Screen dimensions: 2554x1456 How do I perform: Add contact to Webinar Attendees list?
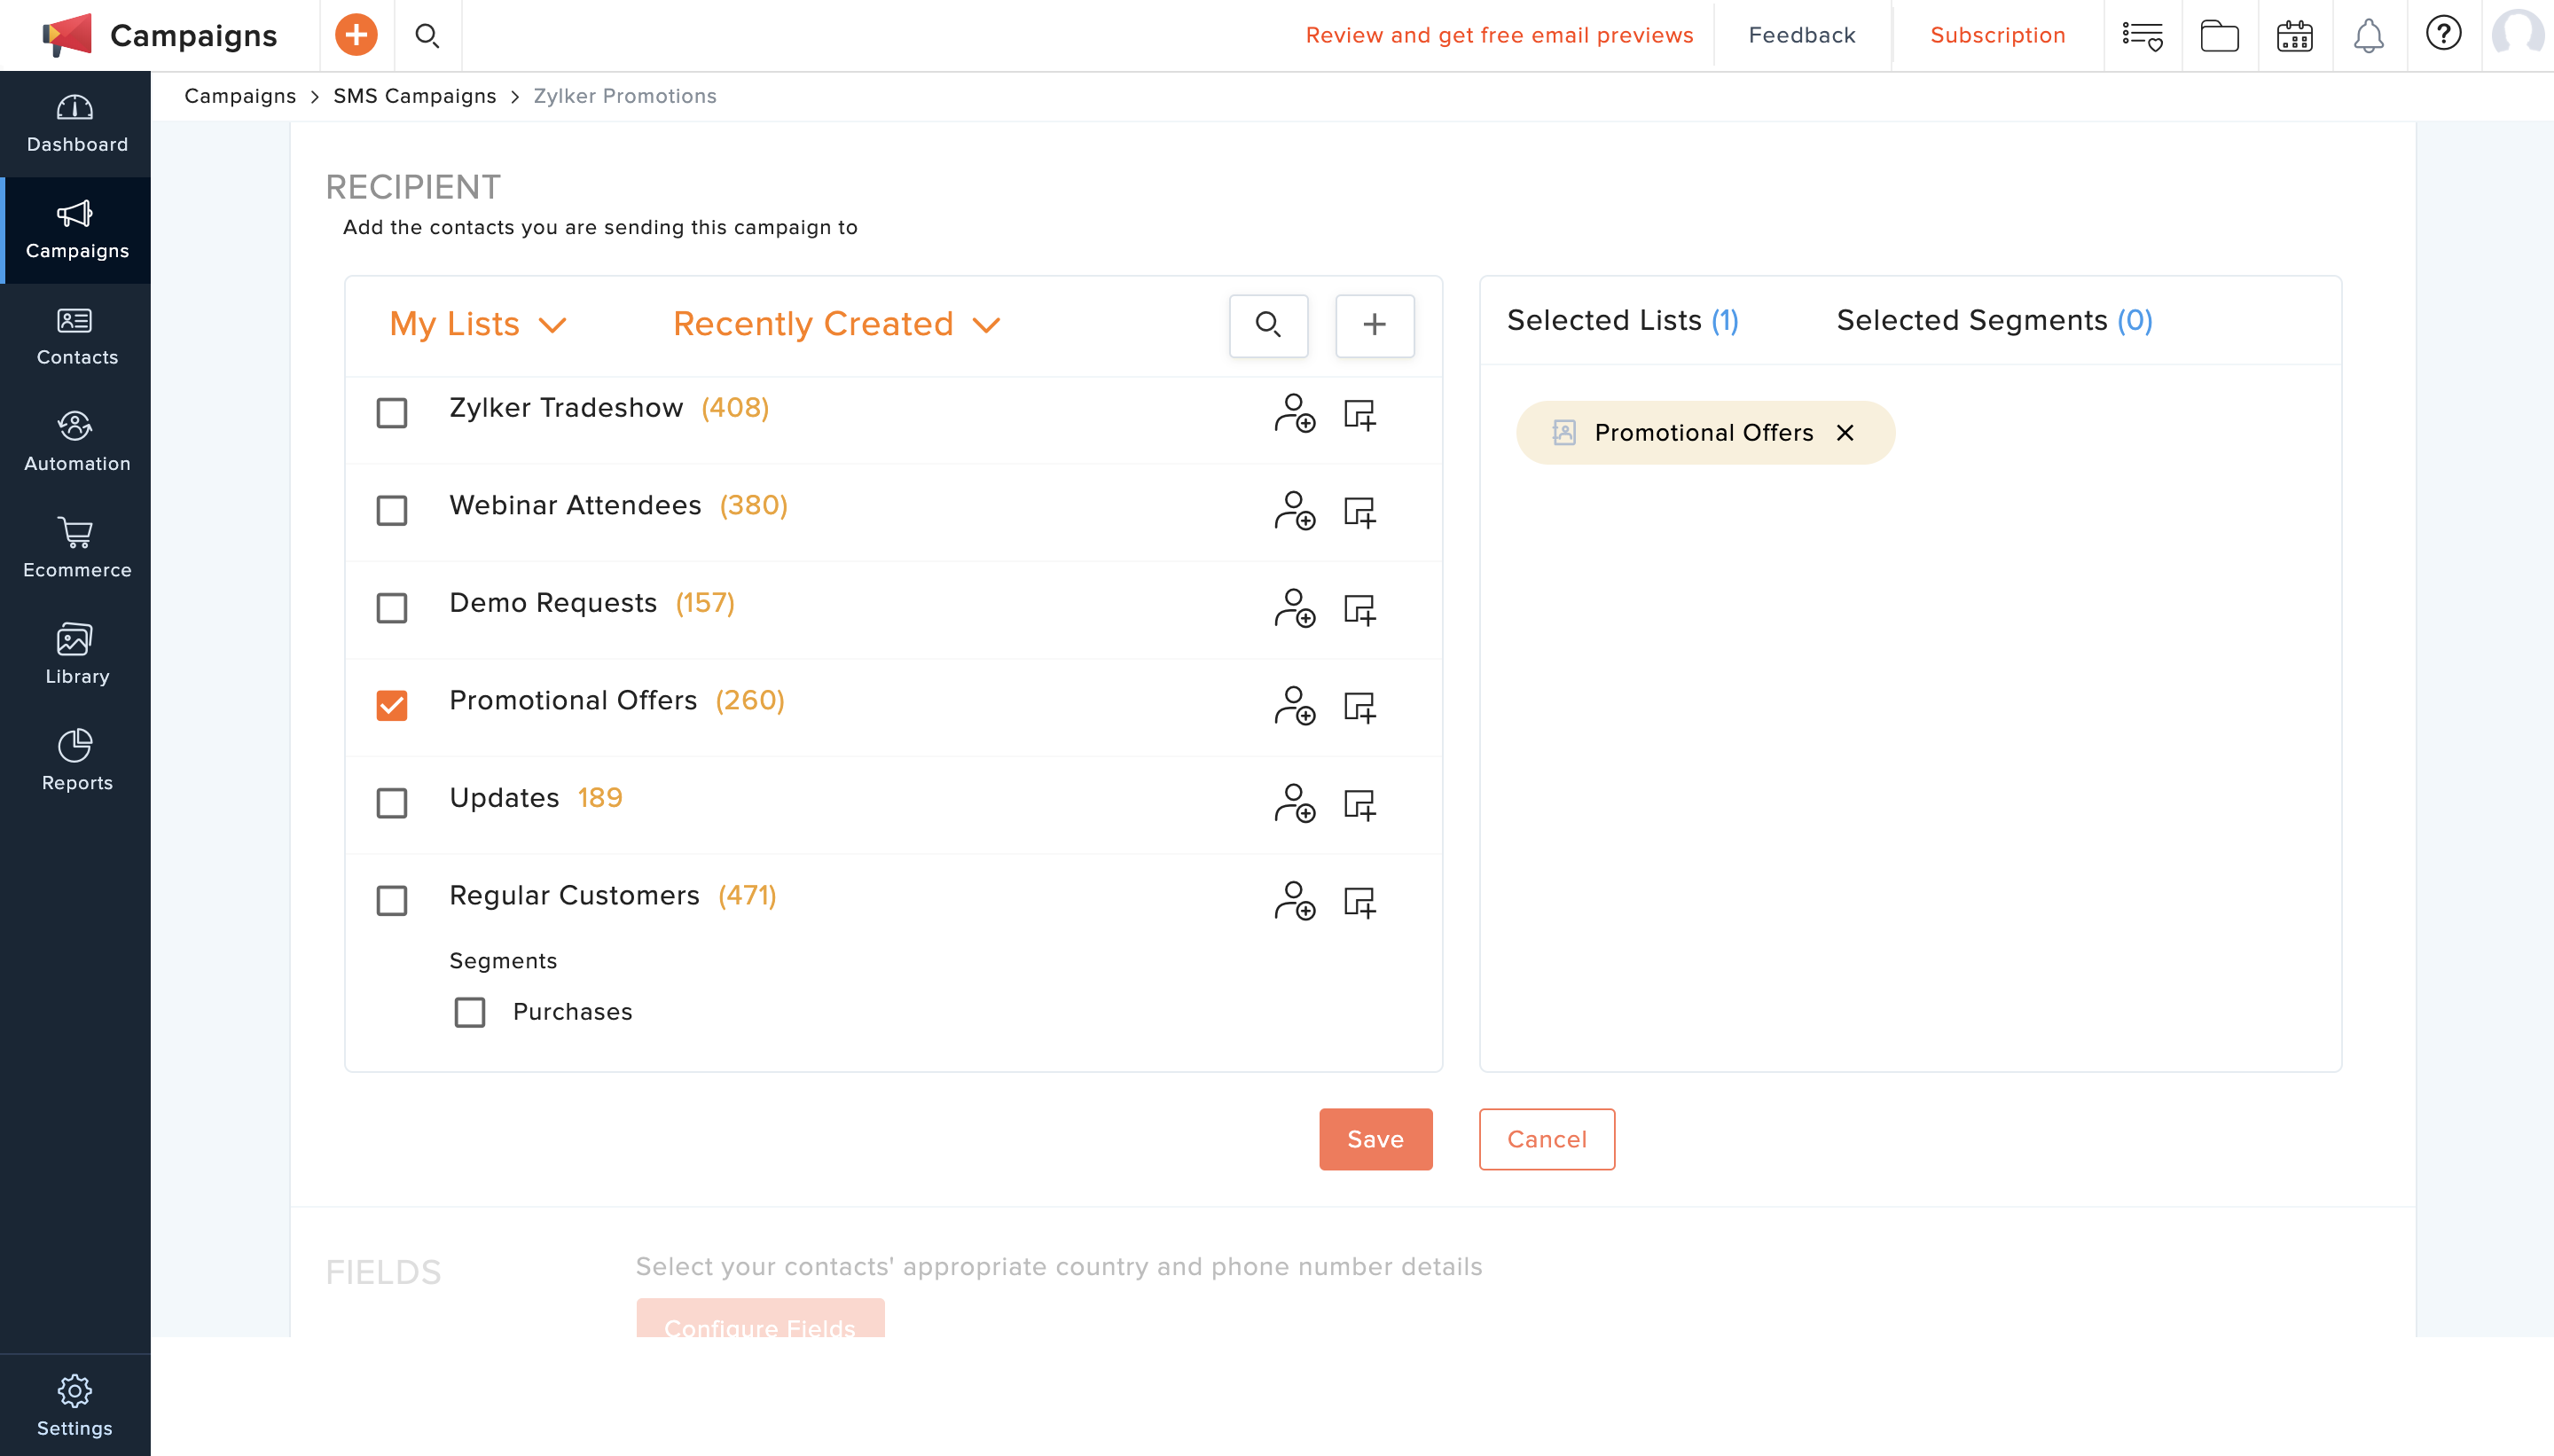(x=1294, y=511)
